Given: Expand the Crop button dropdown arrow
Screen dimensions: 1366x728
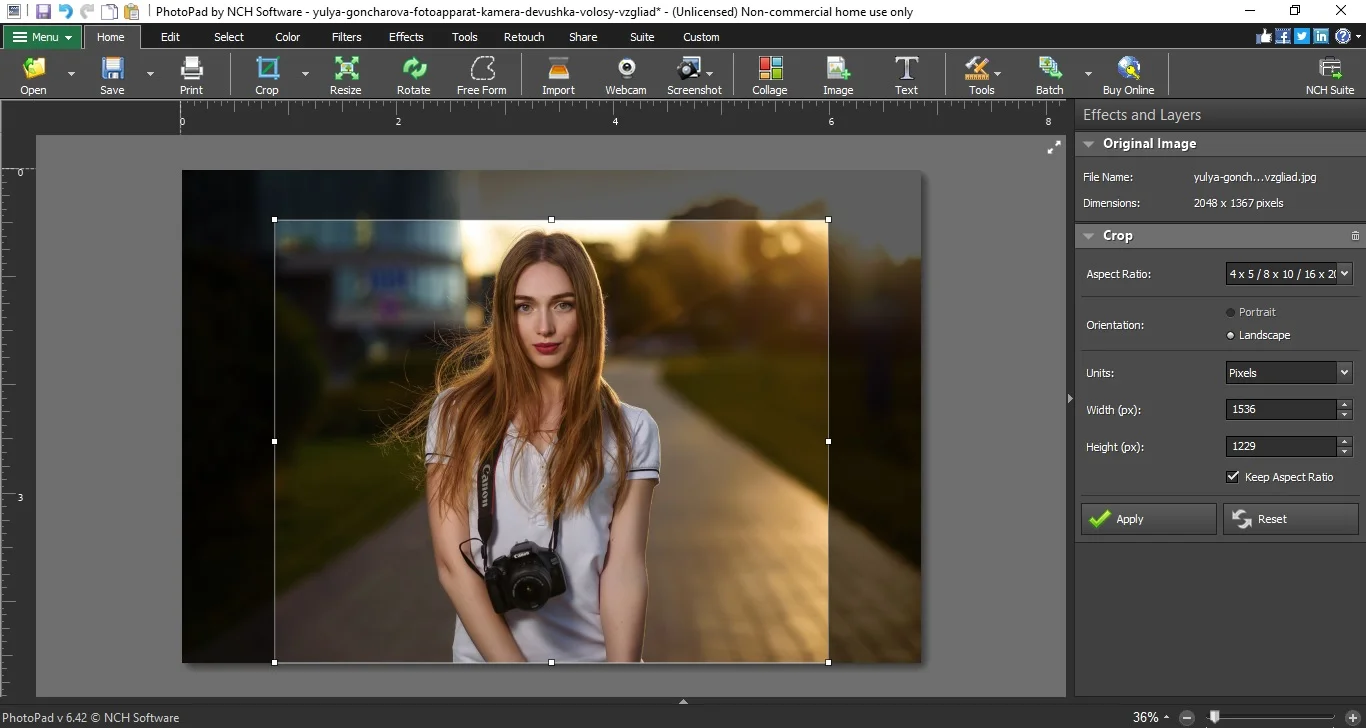Looking at the screenshot, I should (x=305, y=74).
